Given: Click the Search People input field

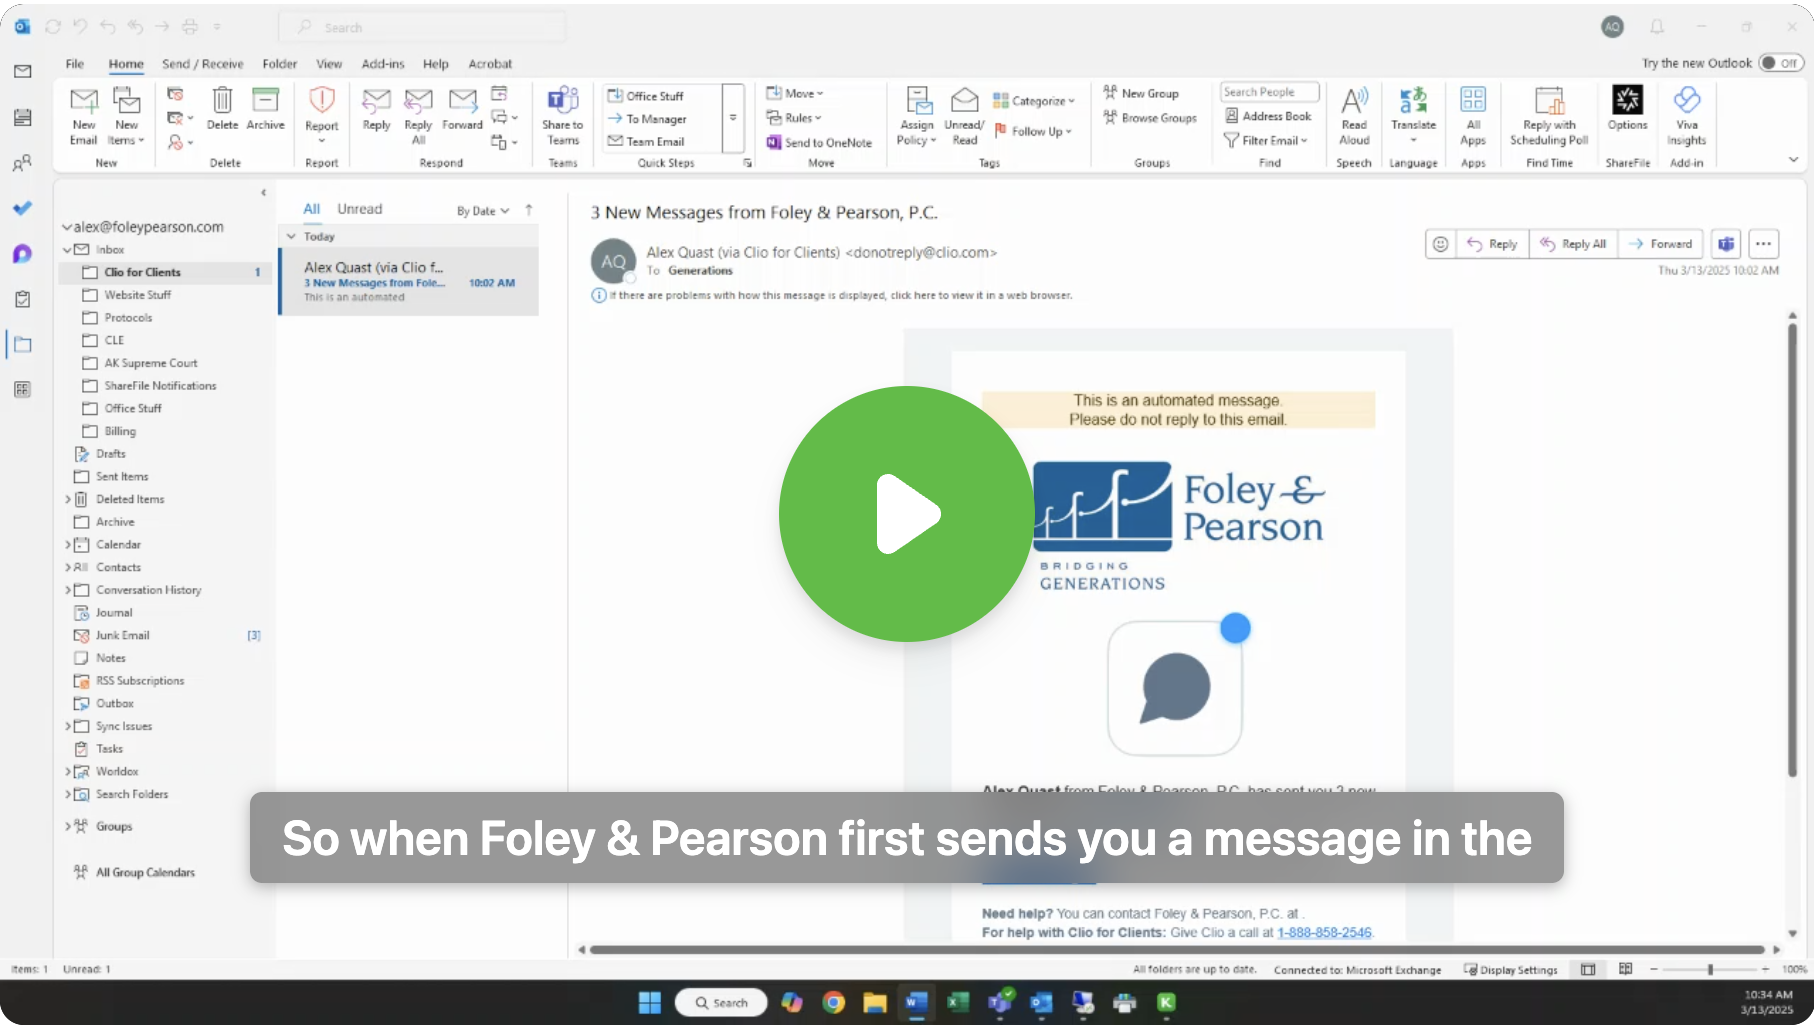Looking at the screenshot, I should point(1270,92).
